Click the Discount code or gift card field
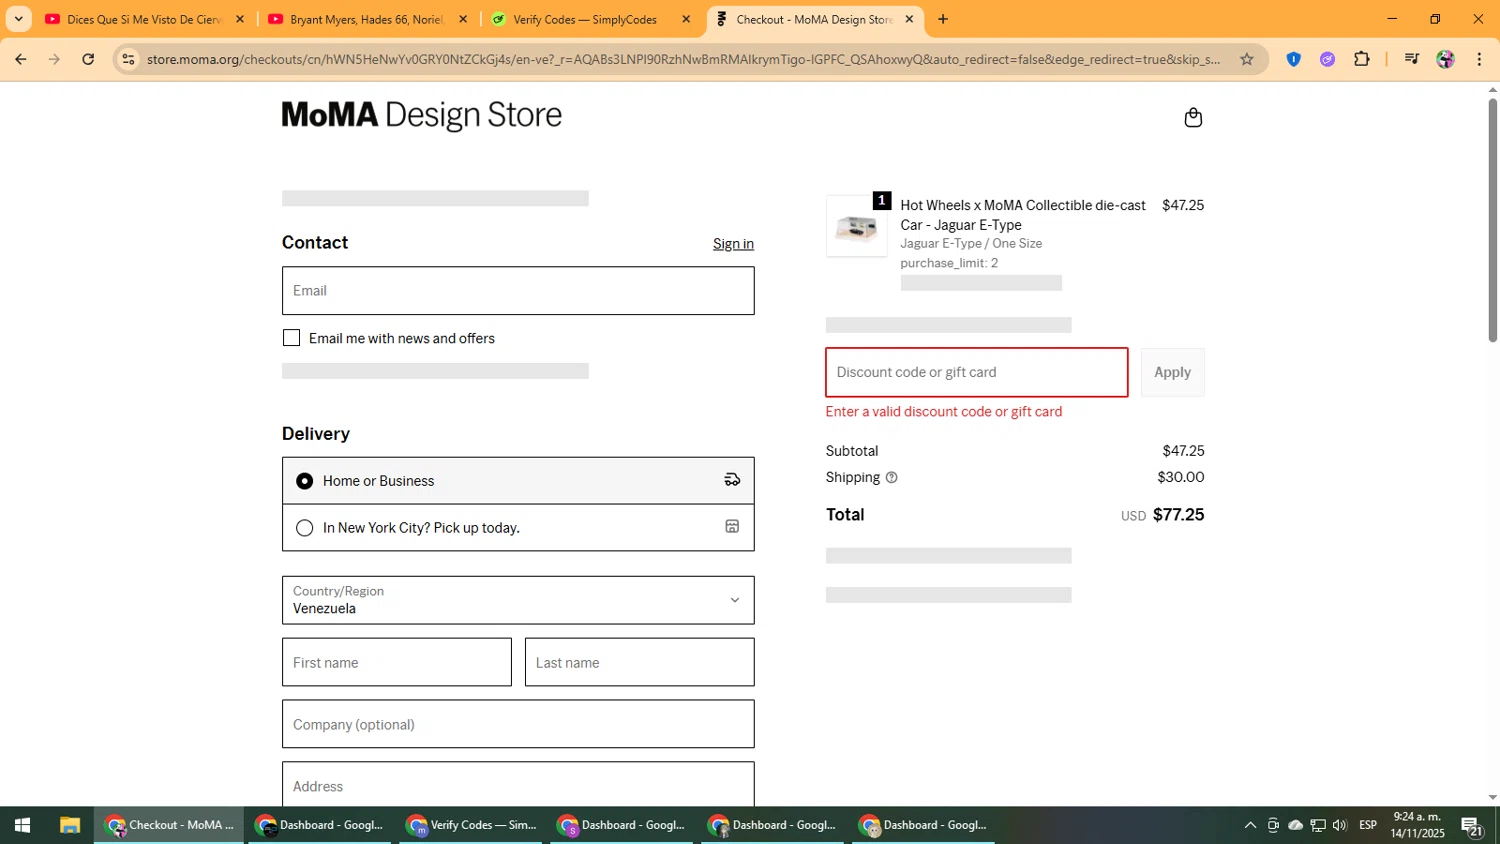Screen dimensions: 1500x844 [977, 372]
